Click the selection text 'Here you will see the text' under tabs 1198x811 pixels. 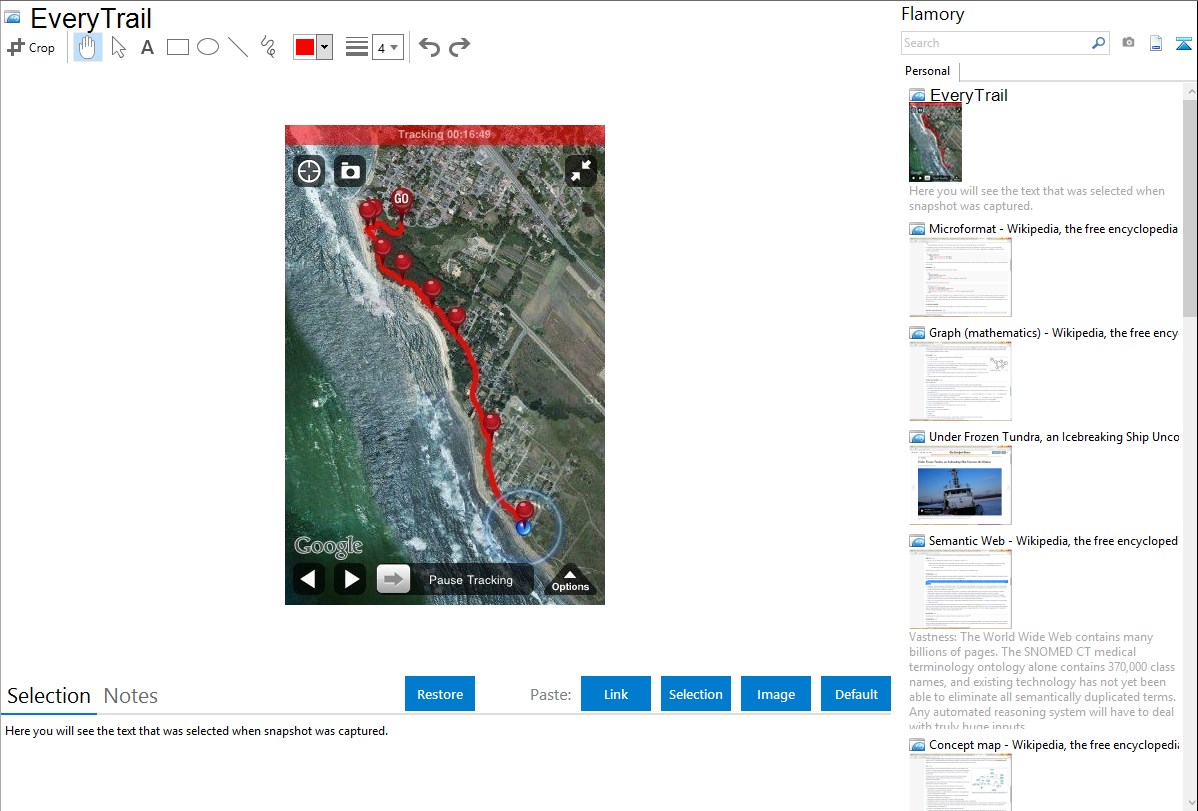point(196,732)
